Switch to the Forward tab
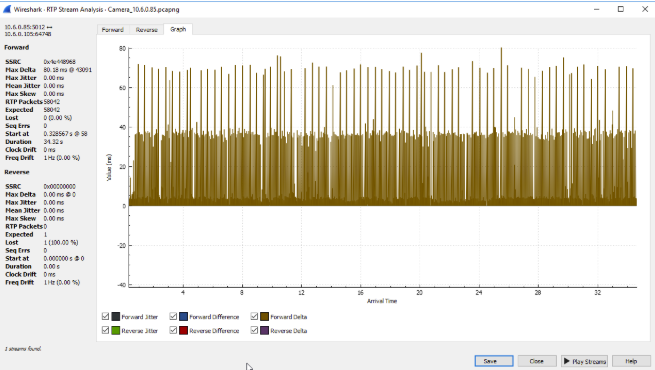Image resolution: width=655 pixels, height=370 pixels. (113, 30)
